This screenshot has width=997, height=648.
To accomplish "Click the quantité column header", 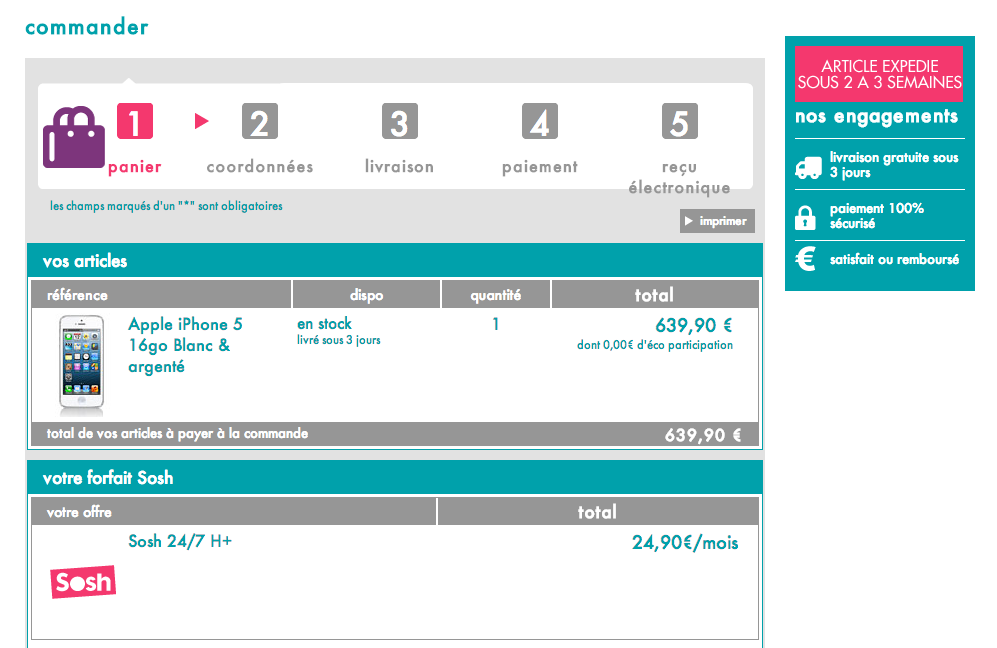I will click(496, 295).
